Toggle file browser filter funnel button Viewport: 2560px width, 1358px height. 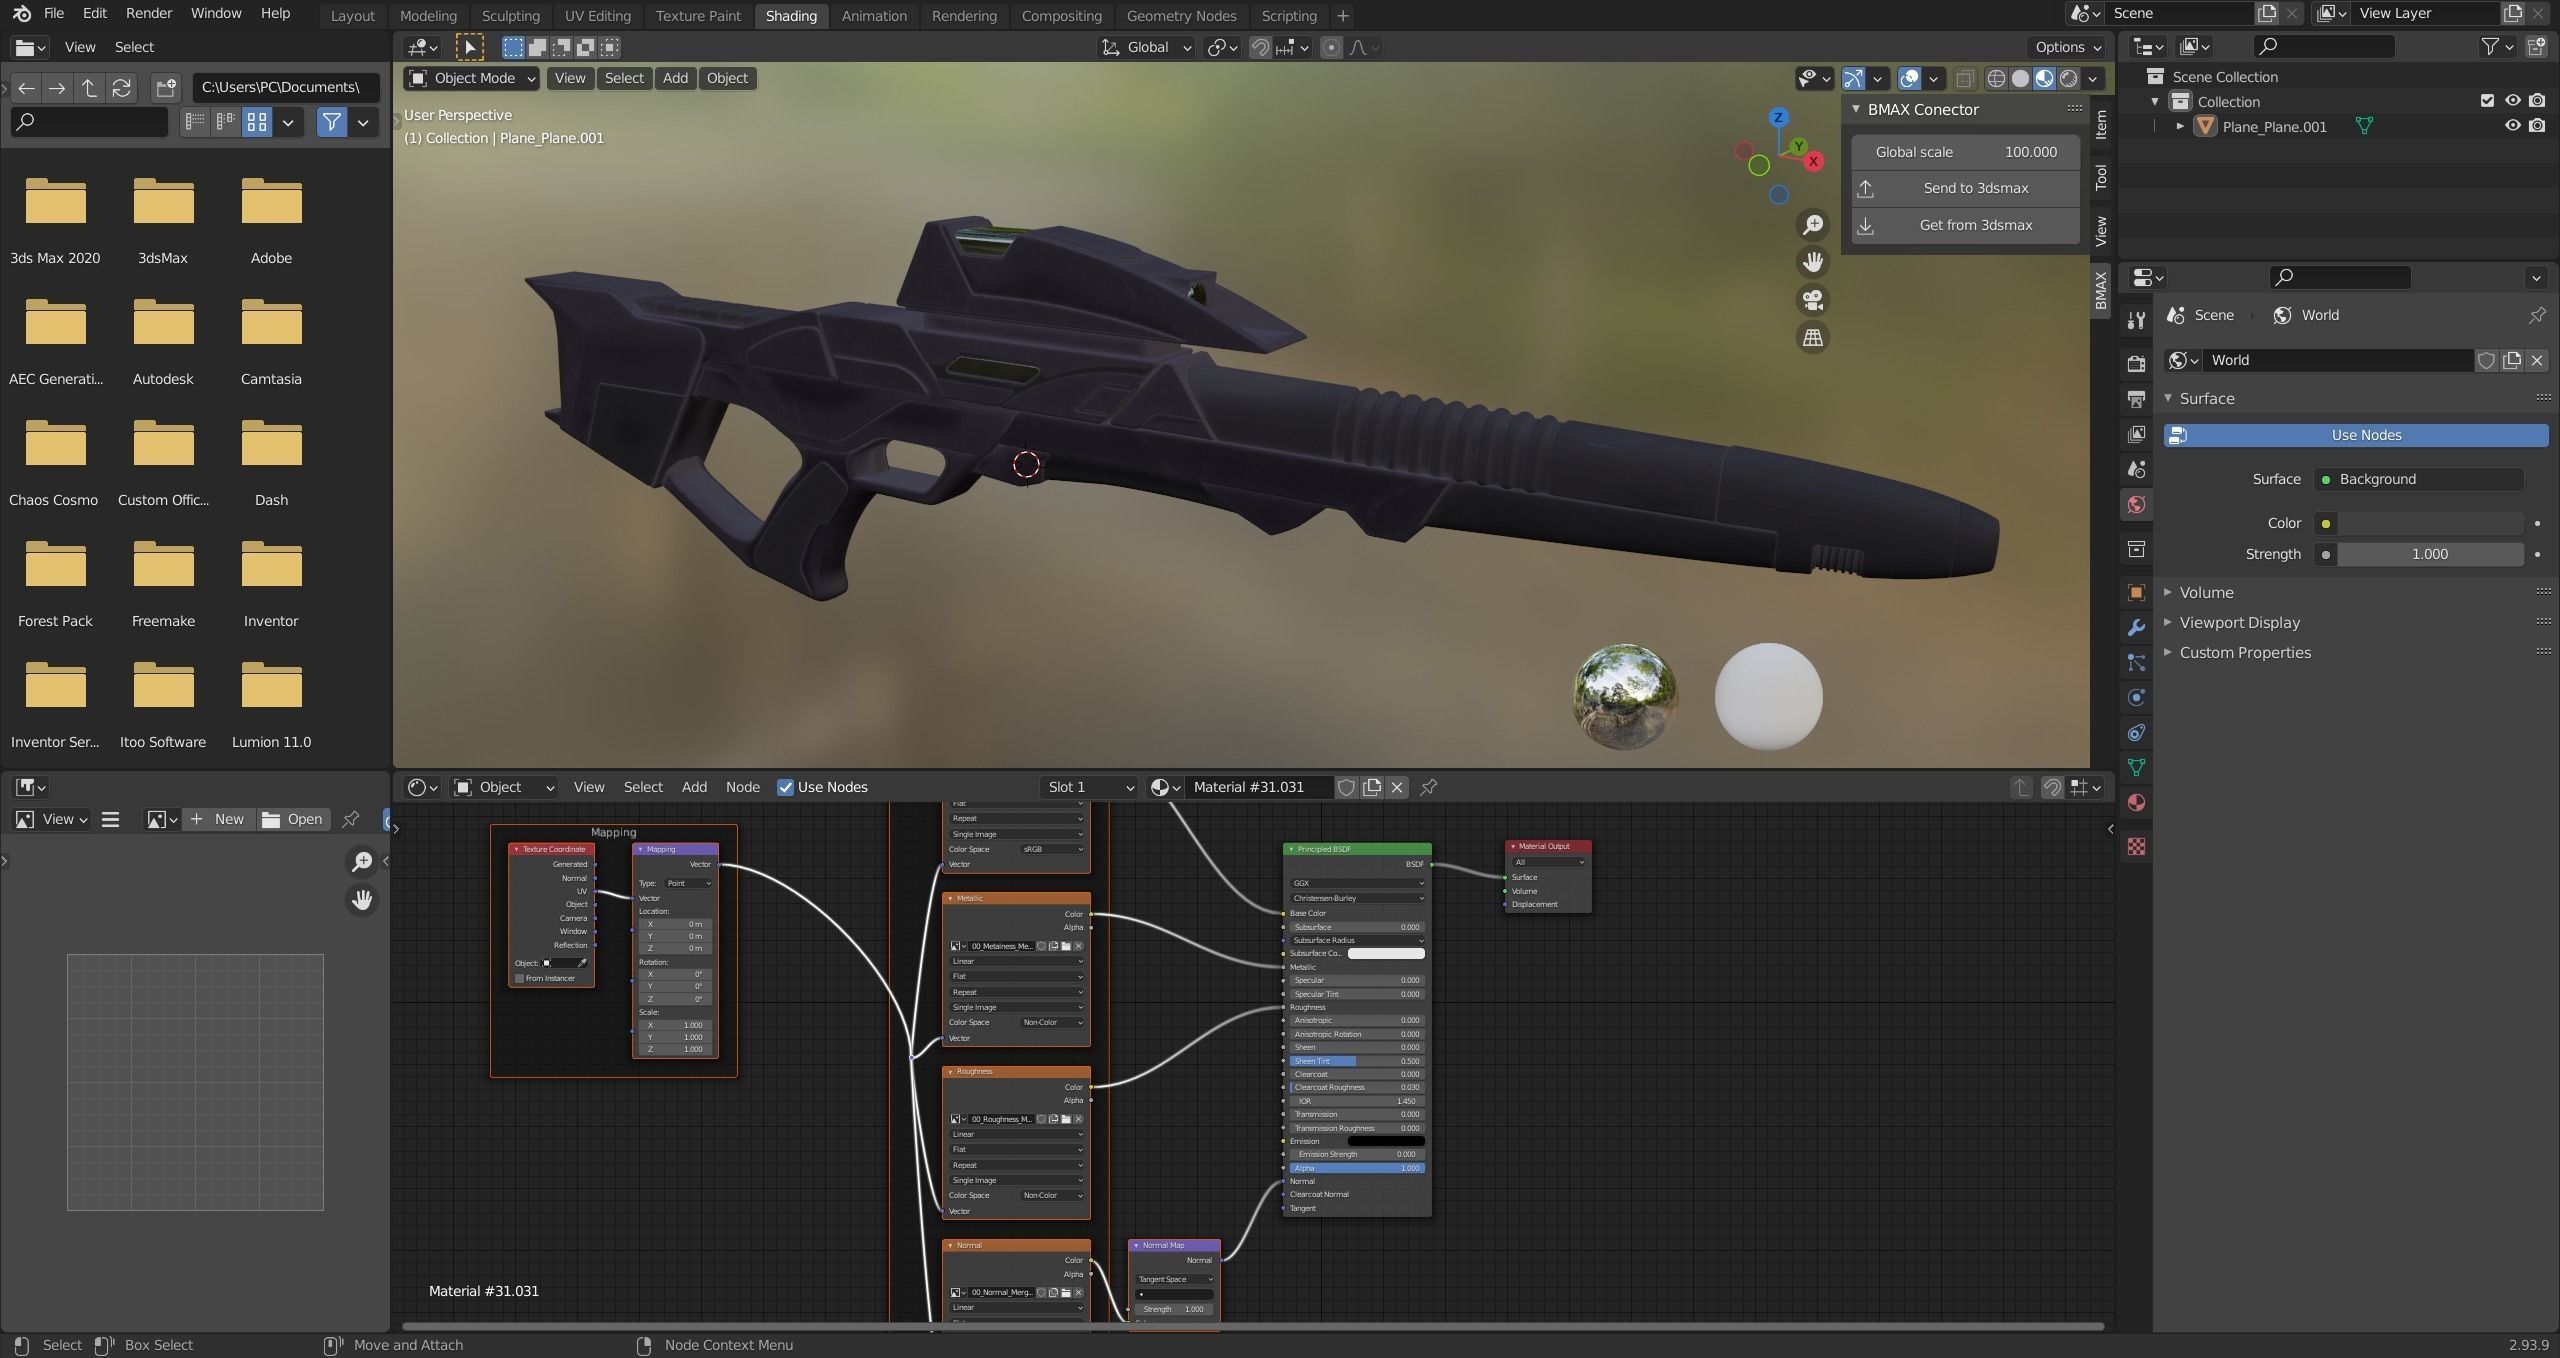(x=331, y=122)
